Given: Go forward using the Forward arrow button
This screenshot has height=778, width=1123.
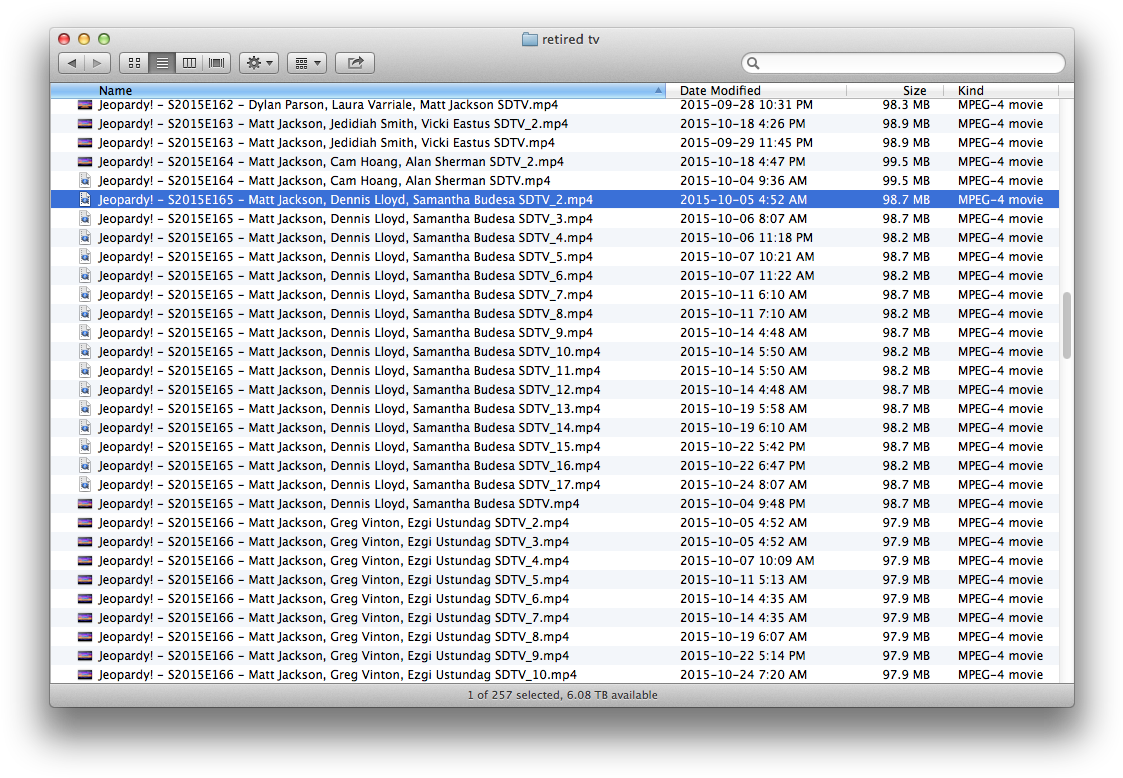Looking at the screenshot, I should [97, 63].
